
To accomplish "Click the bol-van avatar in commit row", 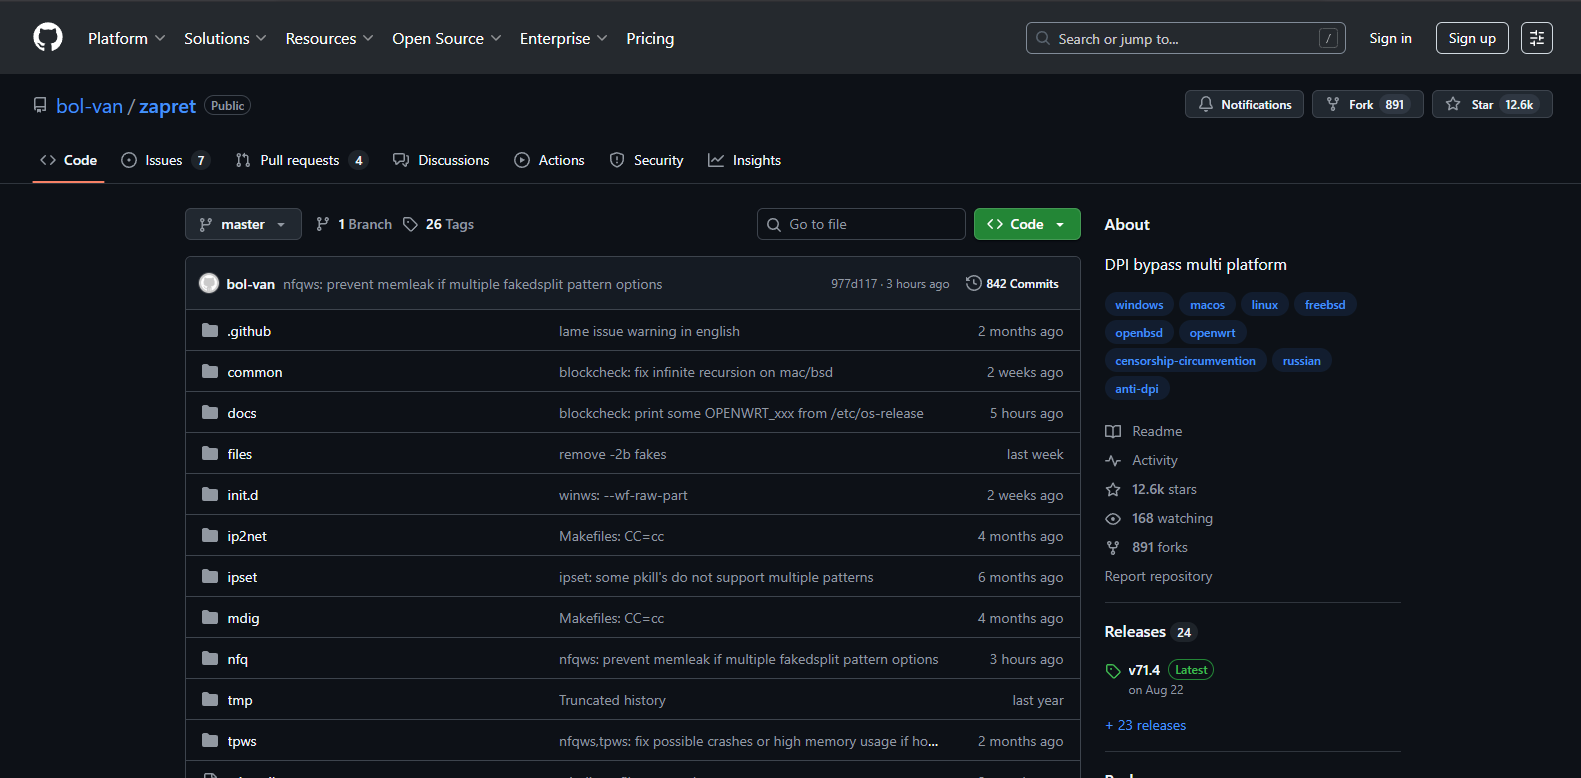I will point(209,284).
